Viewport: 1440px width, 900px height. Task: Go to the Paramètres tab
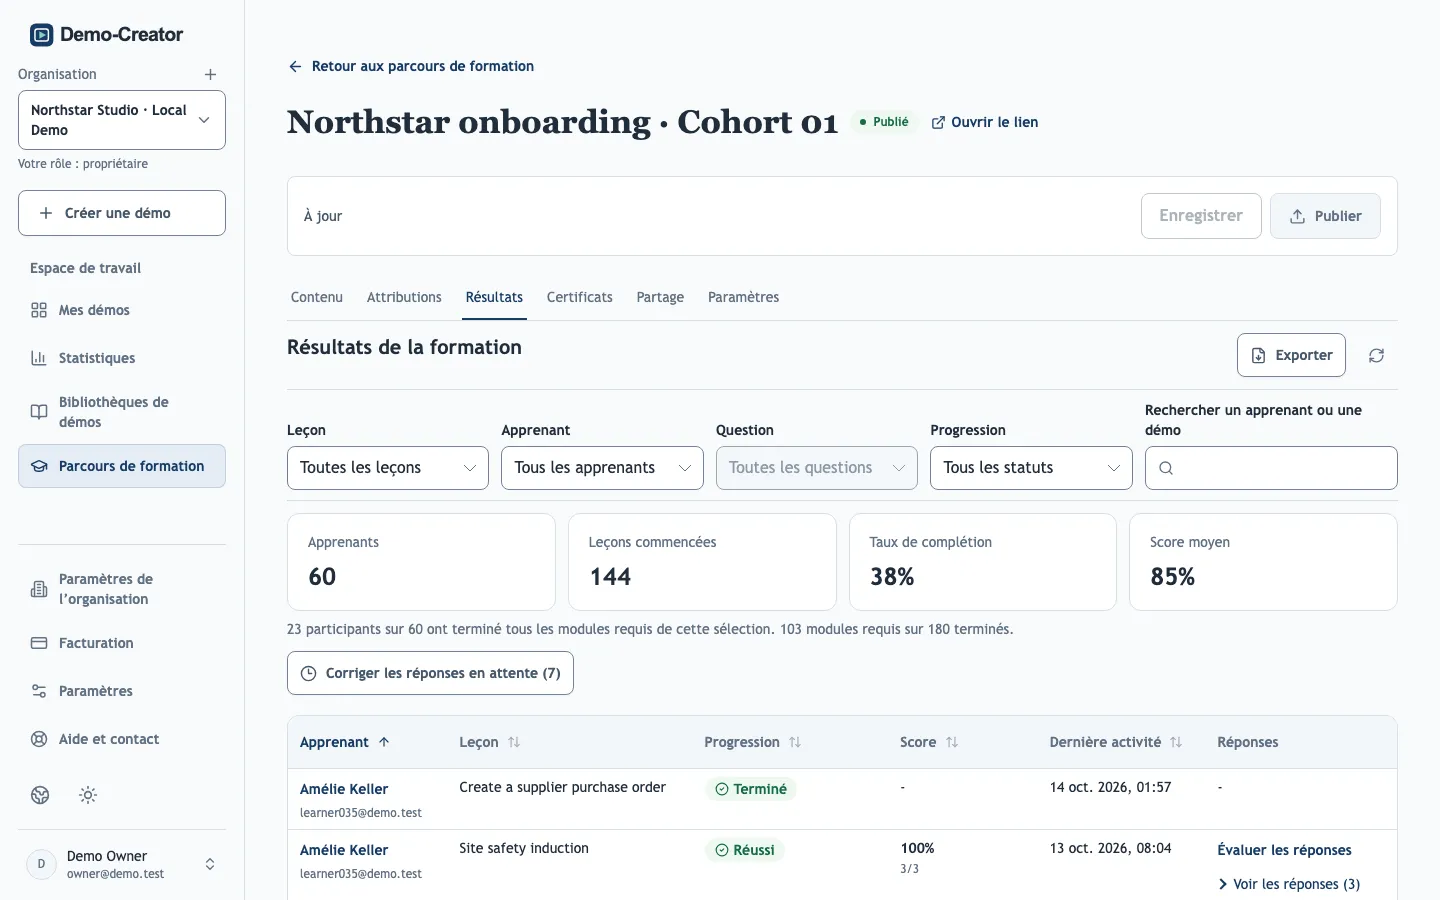coord(743,297)
